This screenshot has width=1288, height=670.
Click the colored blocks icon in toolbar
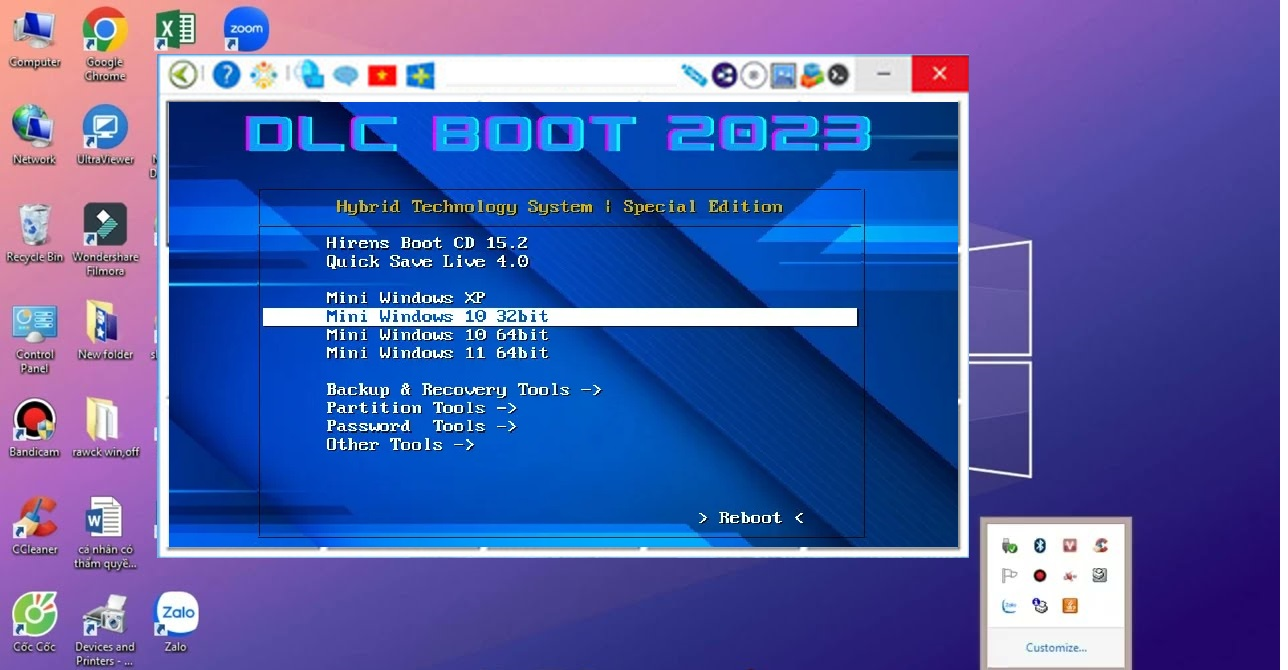tap(811, 75)
